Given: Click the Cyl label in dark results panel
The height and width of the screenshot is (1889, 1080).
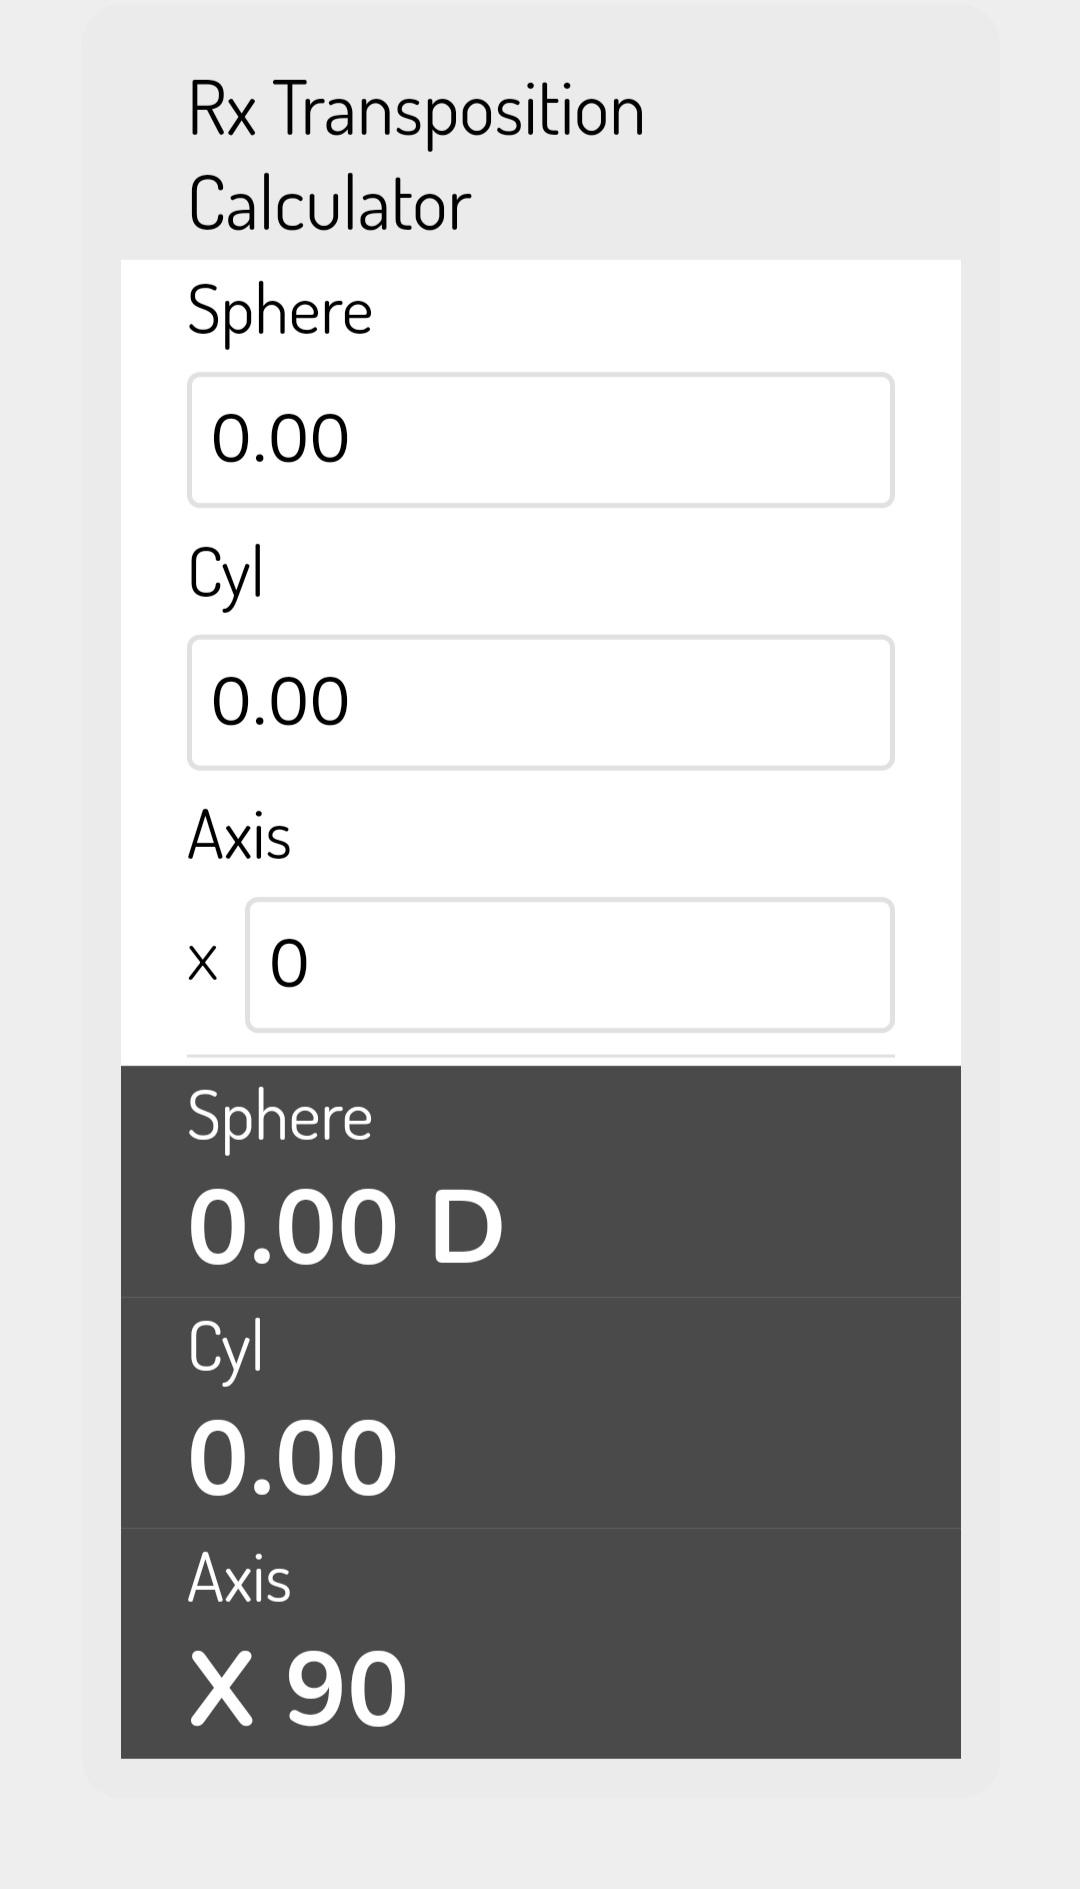Looking at the screenshot, I should [226, 1347].
